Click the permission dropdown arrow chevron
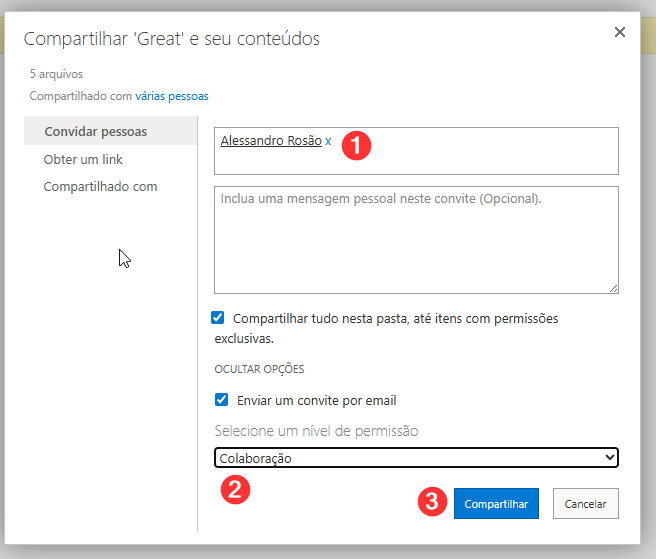The height and width of the screenshot is (559, 656). click(610, 458)
